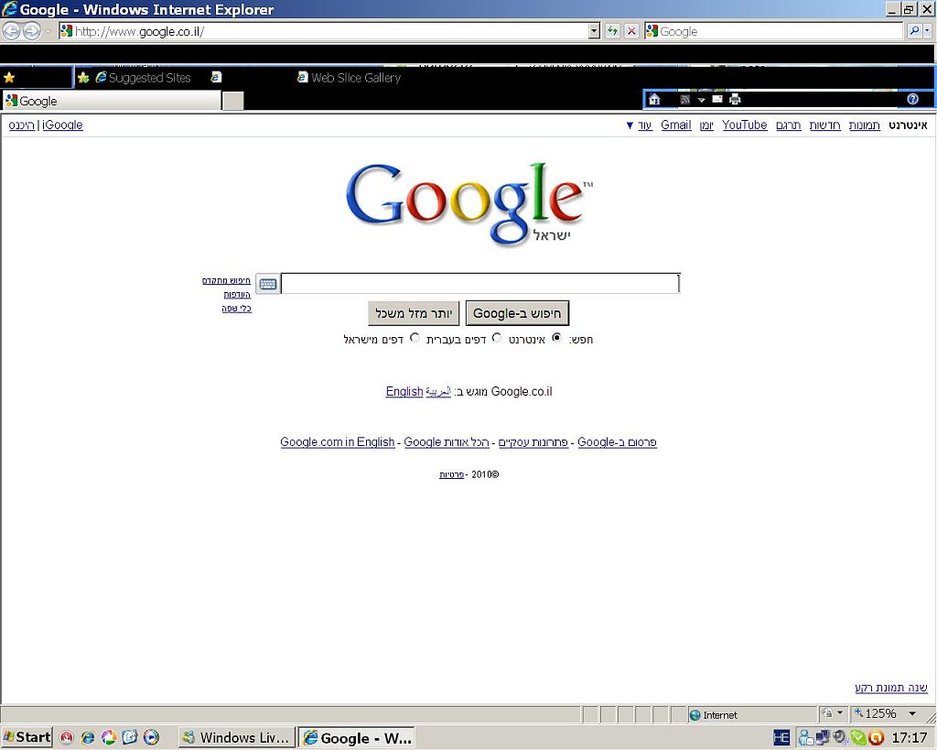Click the on-screen keyboard icon beside the search box

(x=268, y=284)
